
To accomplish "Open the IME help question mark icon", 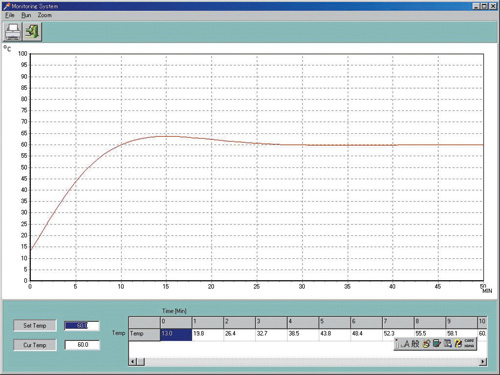I will pyautogui.click(x=459, y=343).
